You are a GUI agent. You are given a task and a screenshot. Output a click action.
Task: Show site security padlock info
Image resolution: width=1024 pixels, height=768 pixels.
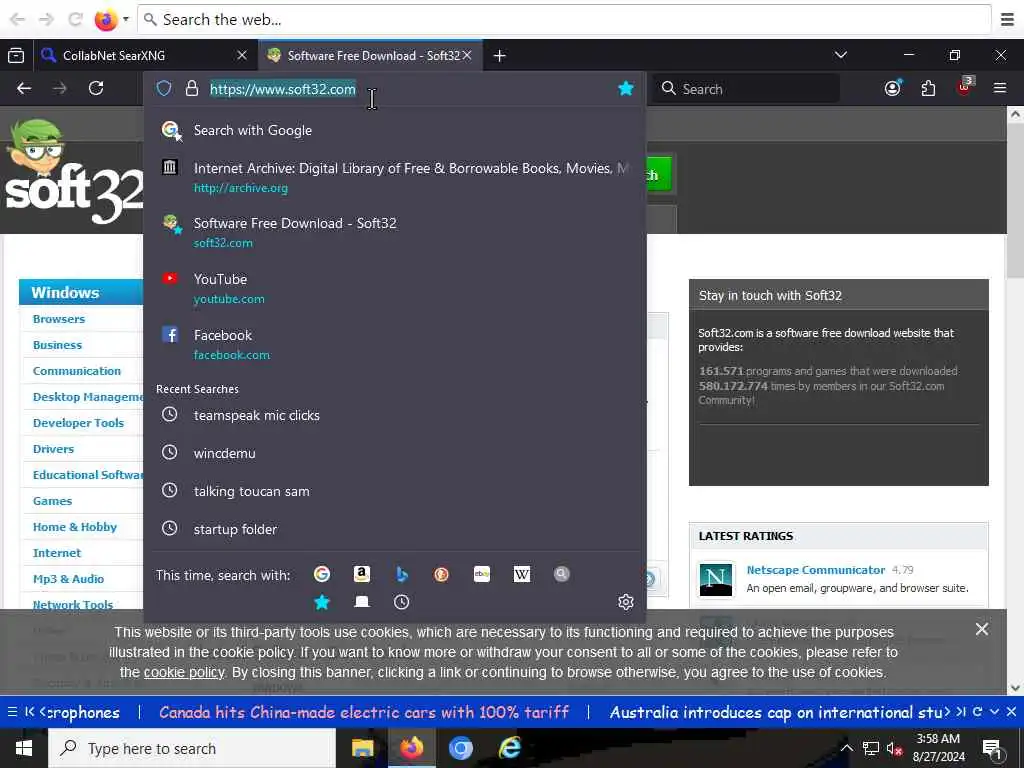click(x=191, y=89)
